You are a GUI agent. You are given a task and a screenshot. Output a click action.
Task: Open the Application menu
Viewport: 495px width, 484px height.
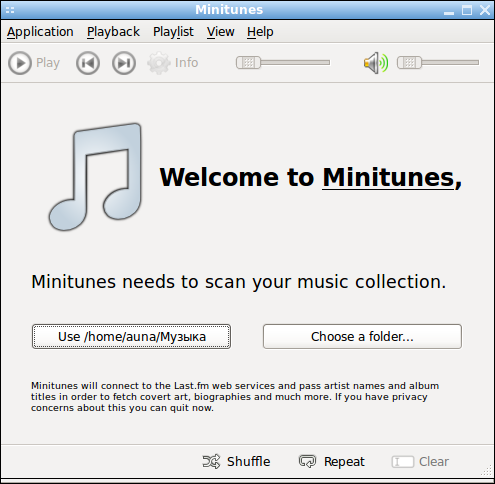tap(40, 32)
